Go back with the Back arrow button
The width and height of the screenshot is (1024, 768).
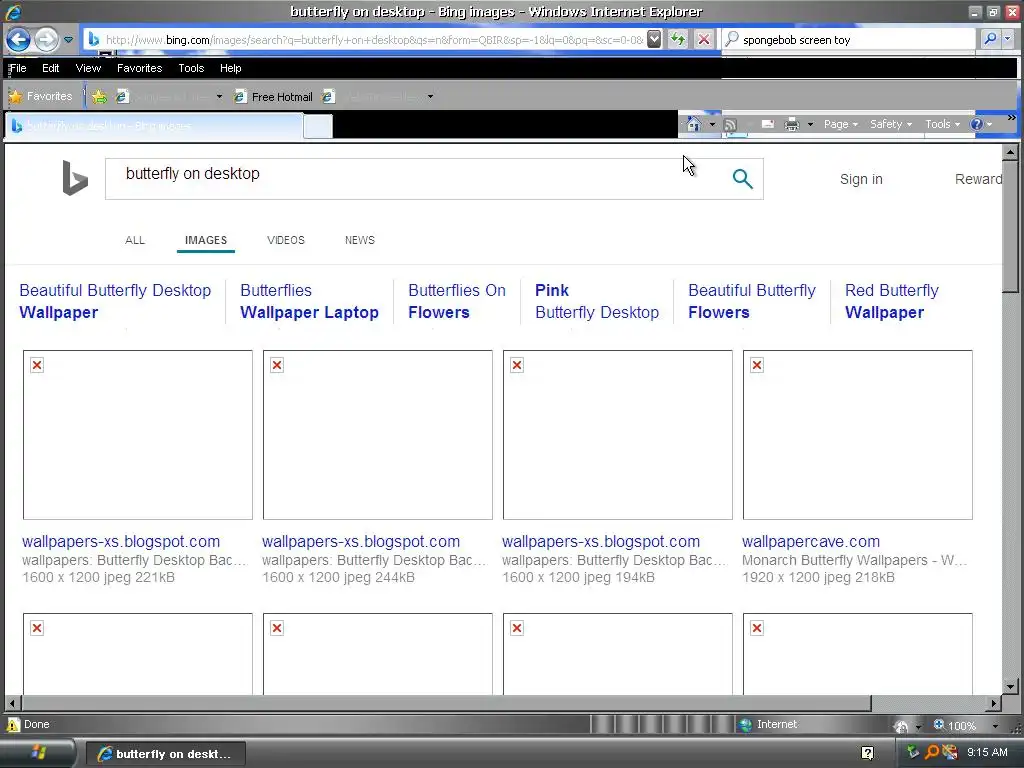pyautogui.click(x=18, y=40)
